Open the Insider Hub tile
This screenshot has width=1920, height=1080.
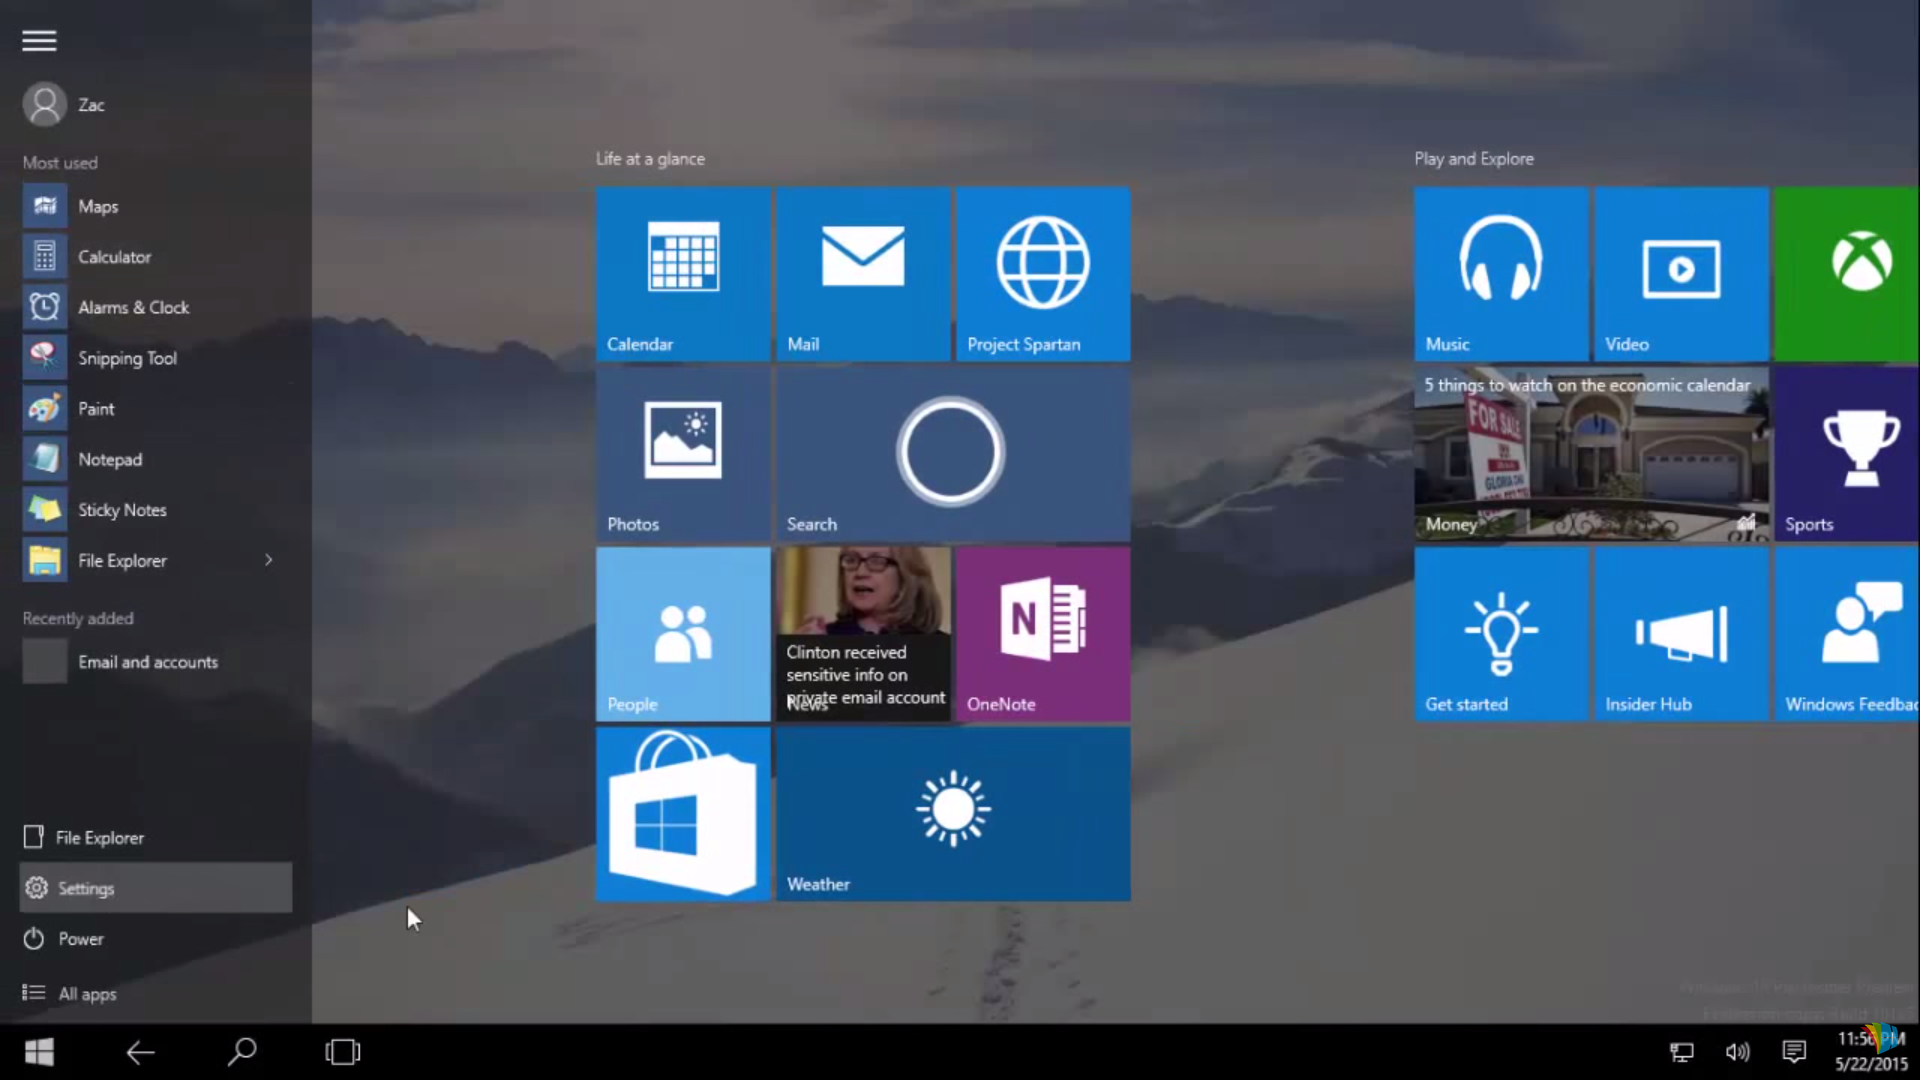pyautogui.click(x=1681, y=634)
